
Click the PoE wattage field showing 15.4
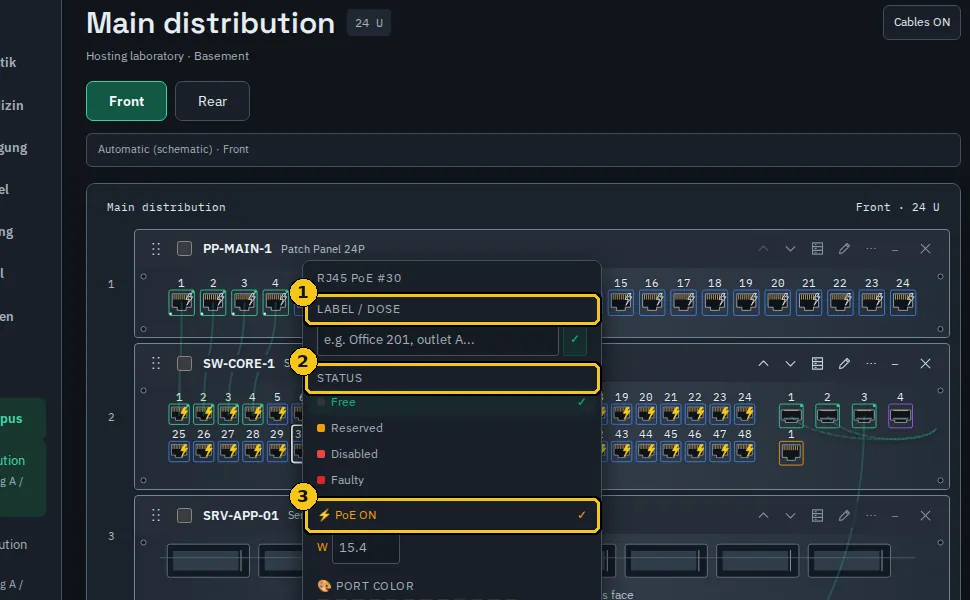tap(366, 547)
